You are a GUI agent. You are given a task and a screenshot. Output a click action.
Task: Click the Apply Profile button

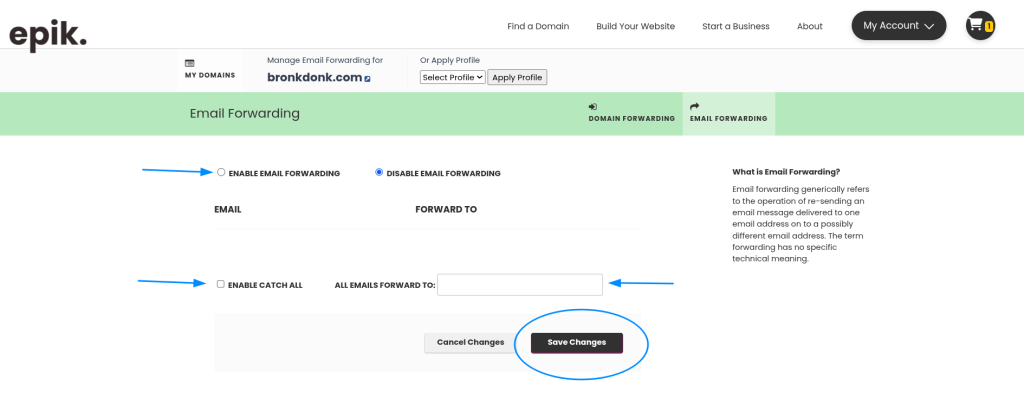[x=517, y=77]
